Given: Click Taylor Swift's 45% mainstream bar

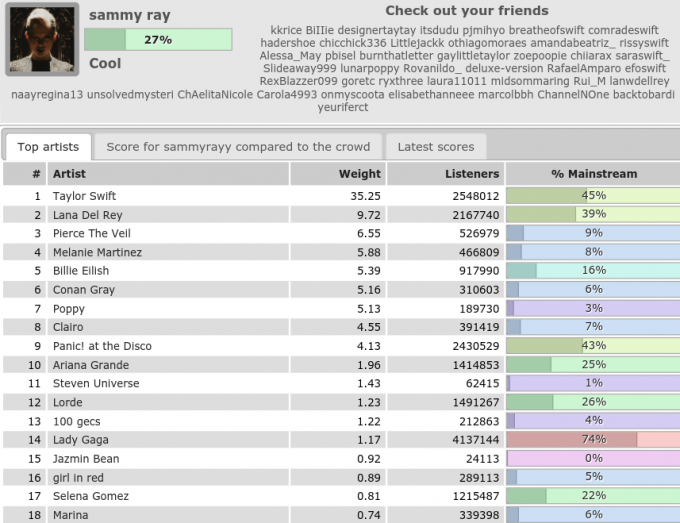Looking at the screenshot, I should coord(593,196).
